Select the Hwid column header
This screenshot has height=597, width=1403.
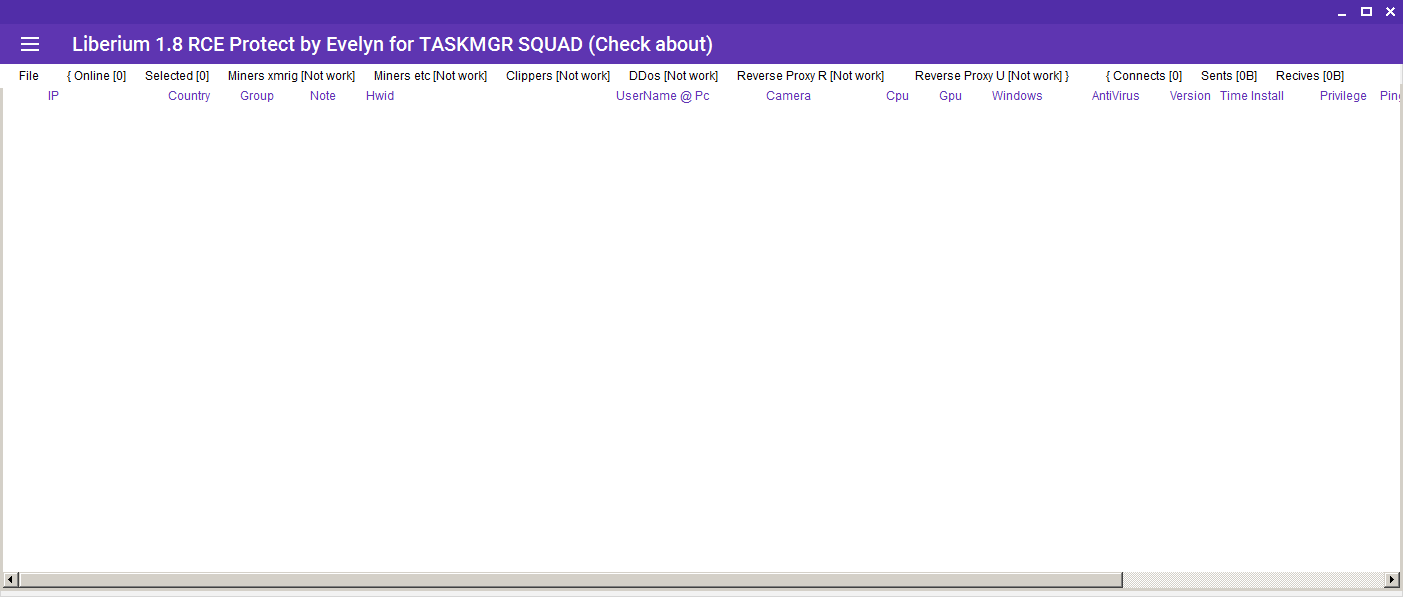(380, 96)
